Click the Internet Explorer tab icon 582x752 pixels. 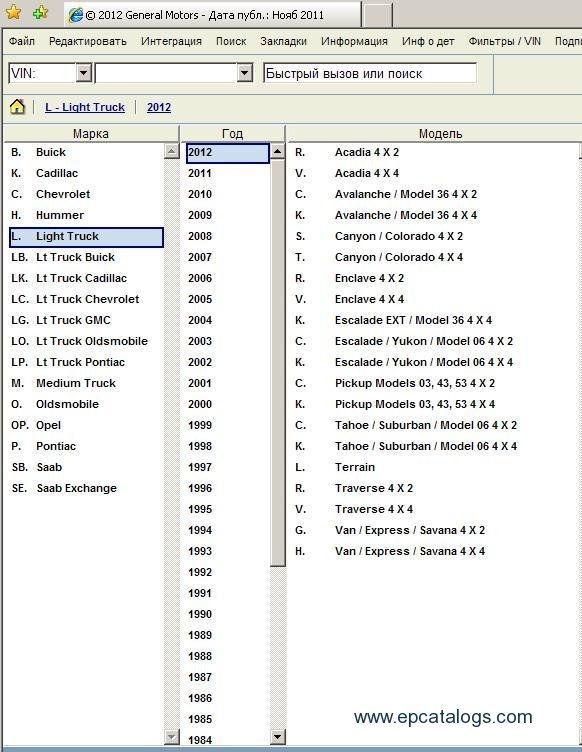coord(76,15)
